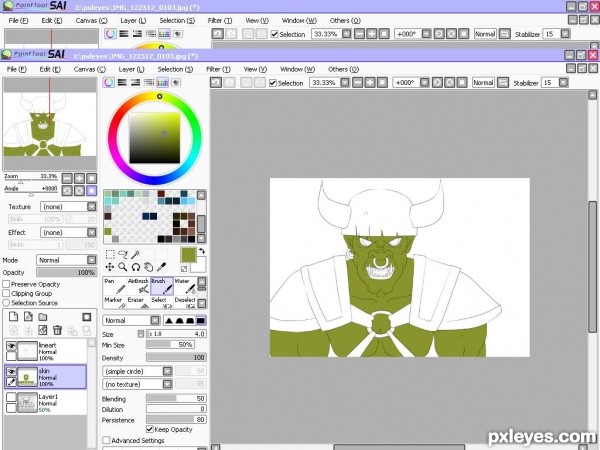
Task: Select the Layer1 layer row
Action: coord(46,403)
